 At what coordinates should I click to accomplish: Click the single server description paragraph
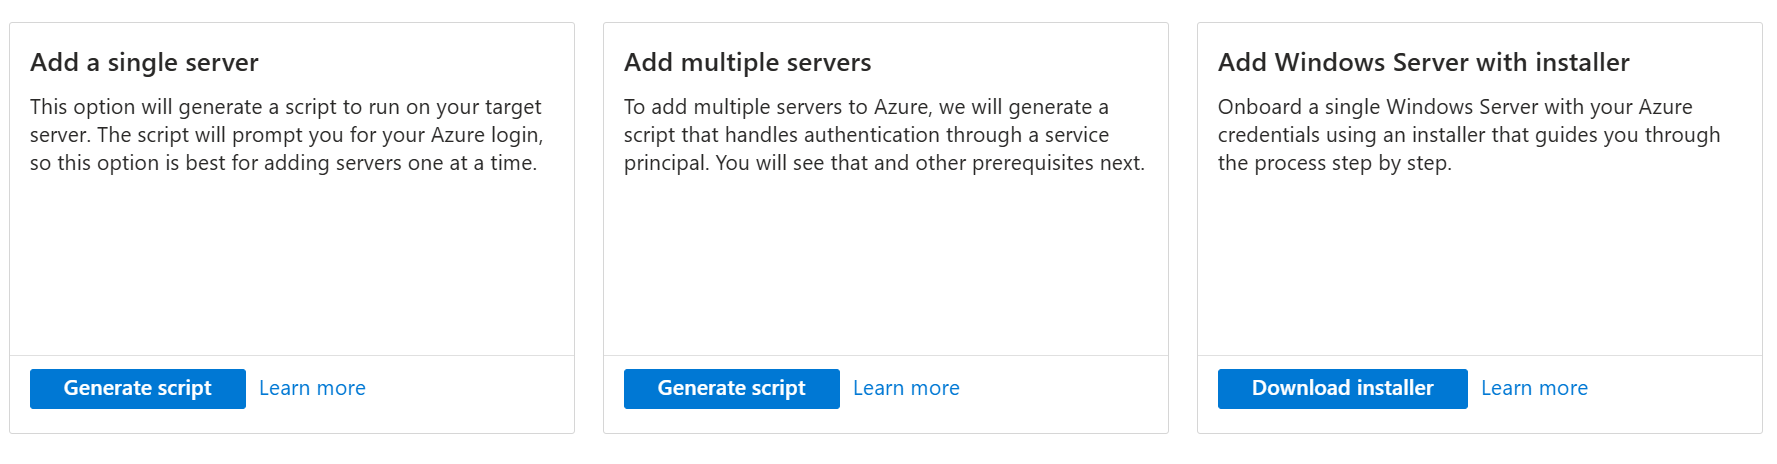286,135
